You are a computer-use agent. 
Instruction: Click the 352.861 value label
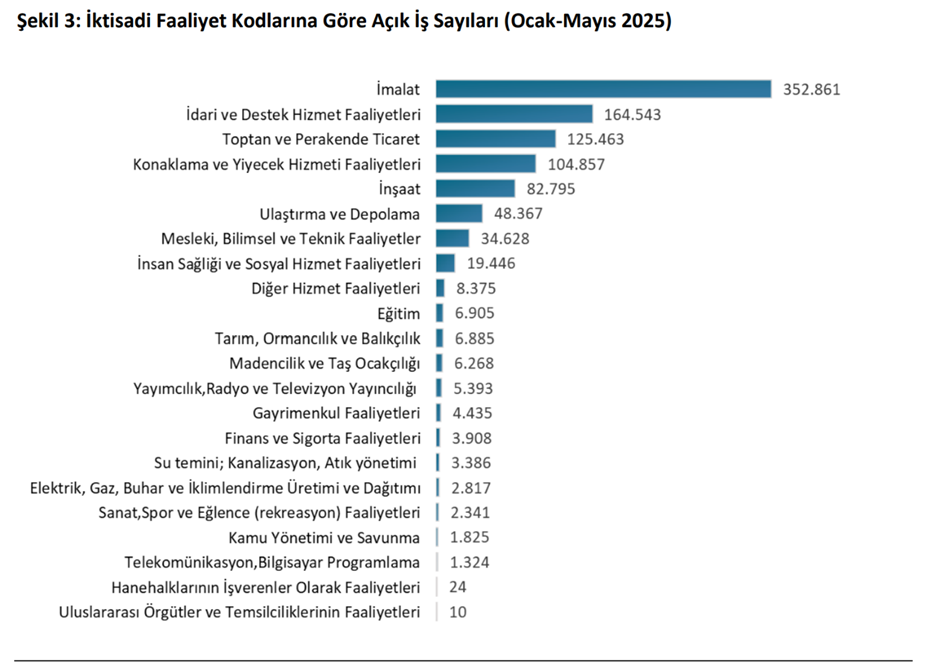pyautogui.click(x=812, y=89)
